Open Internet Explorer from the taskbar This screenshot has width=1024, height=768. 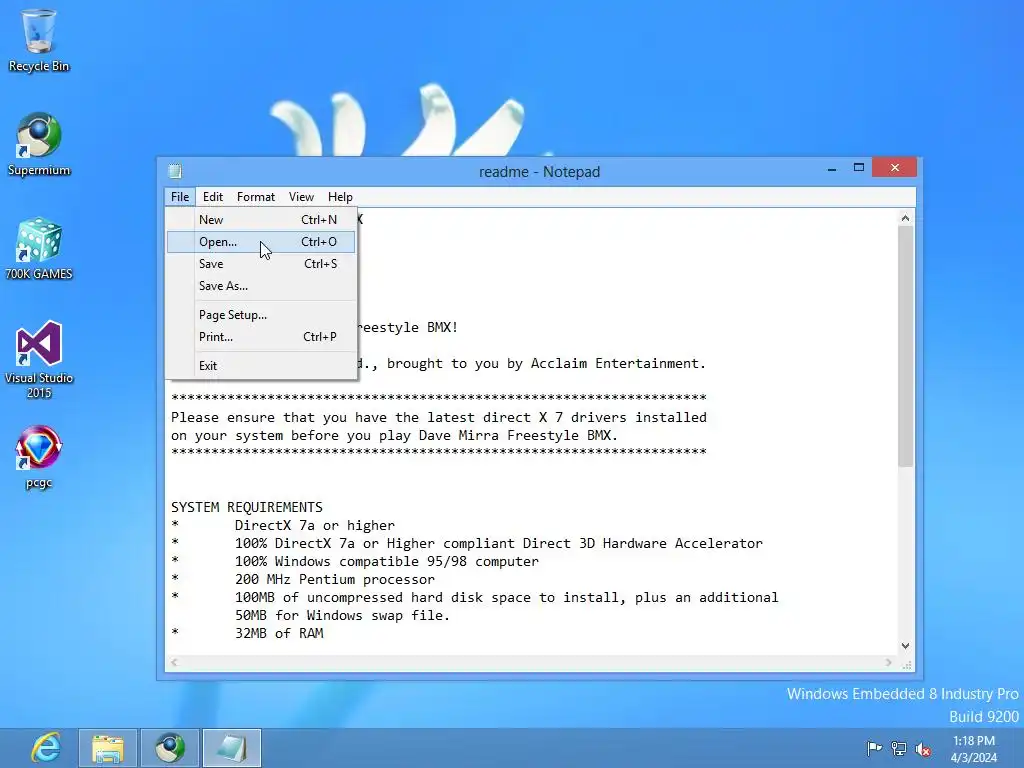(x=46, y=748)
